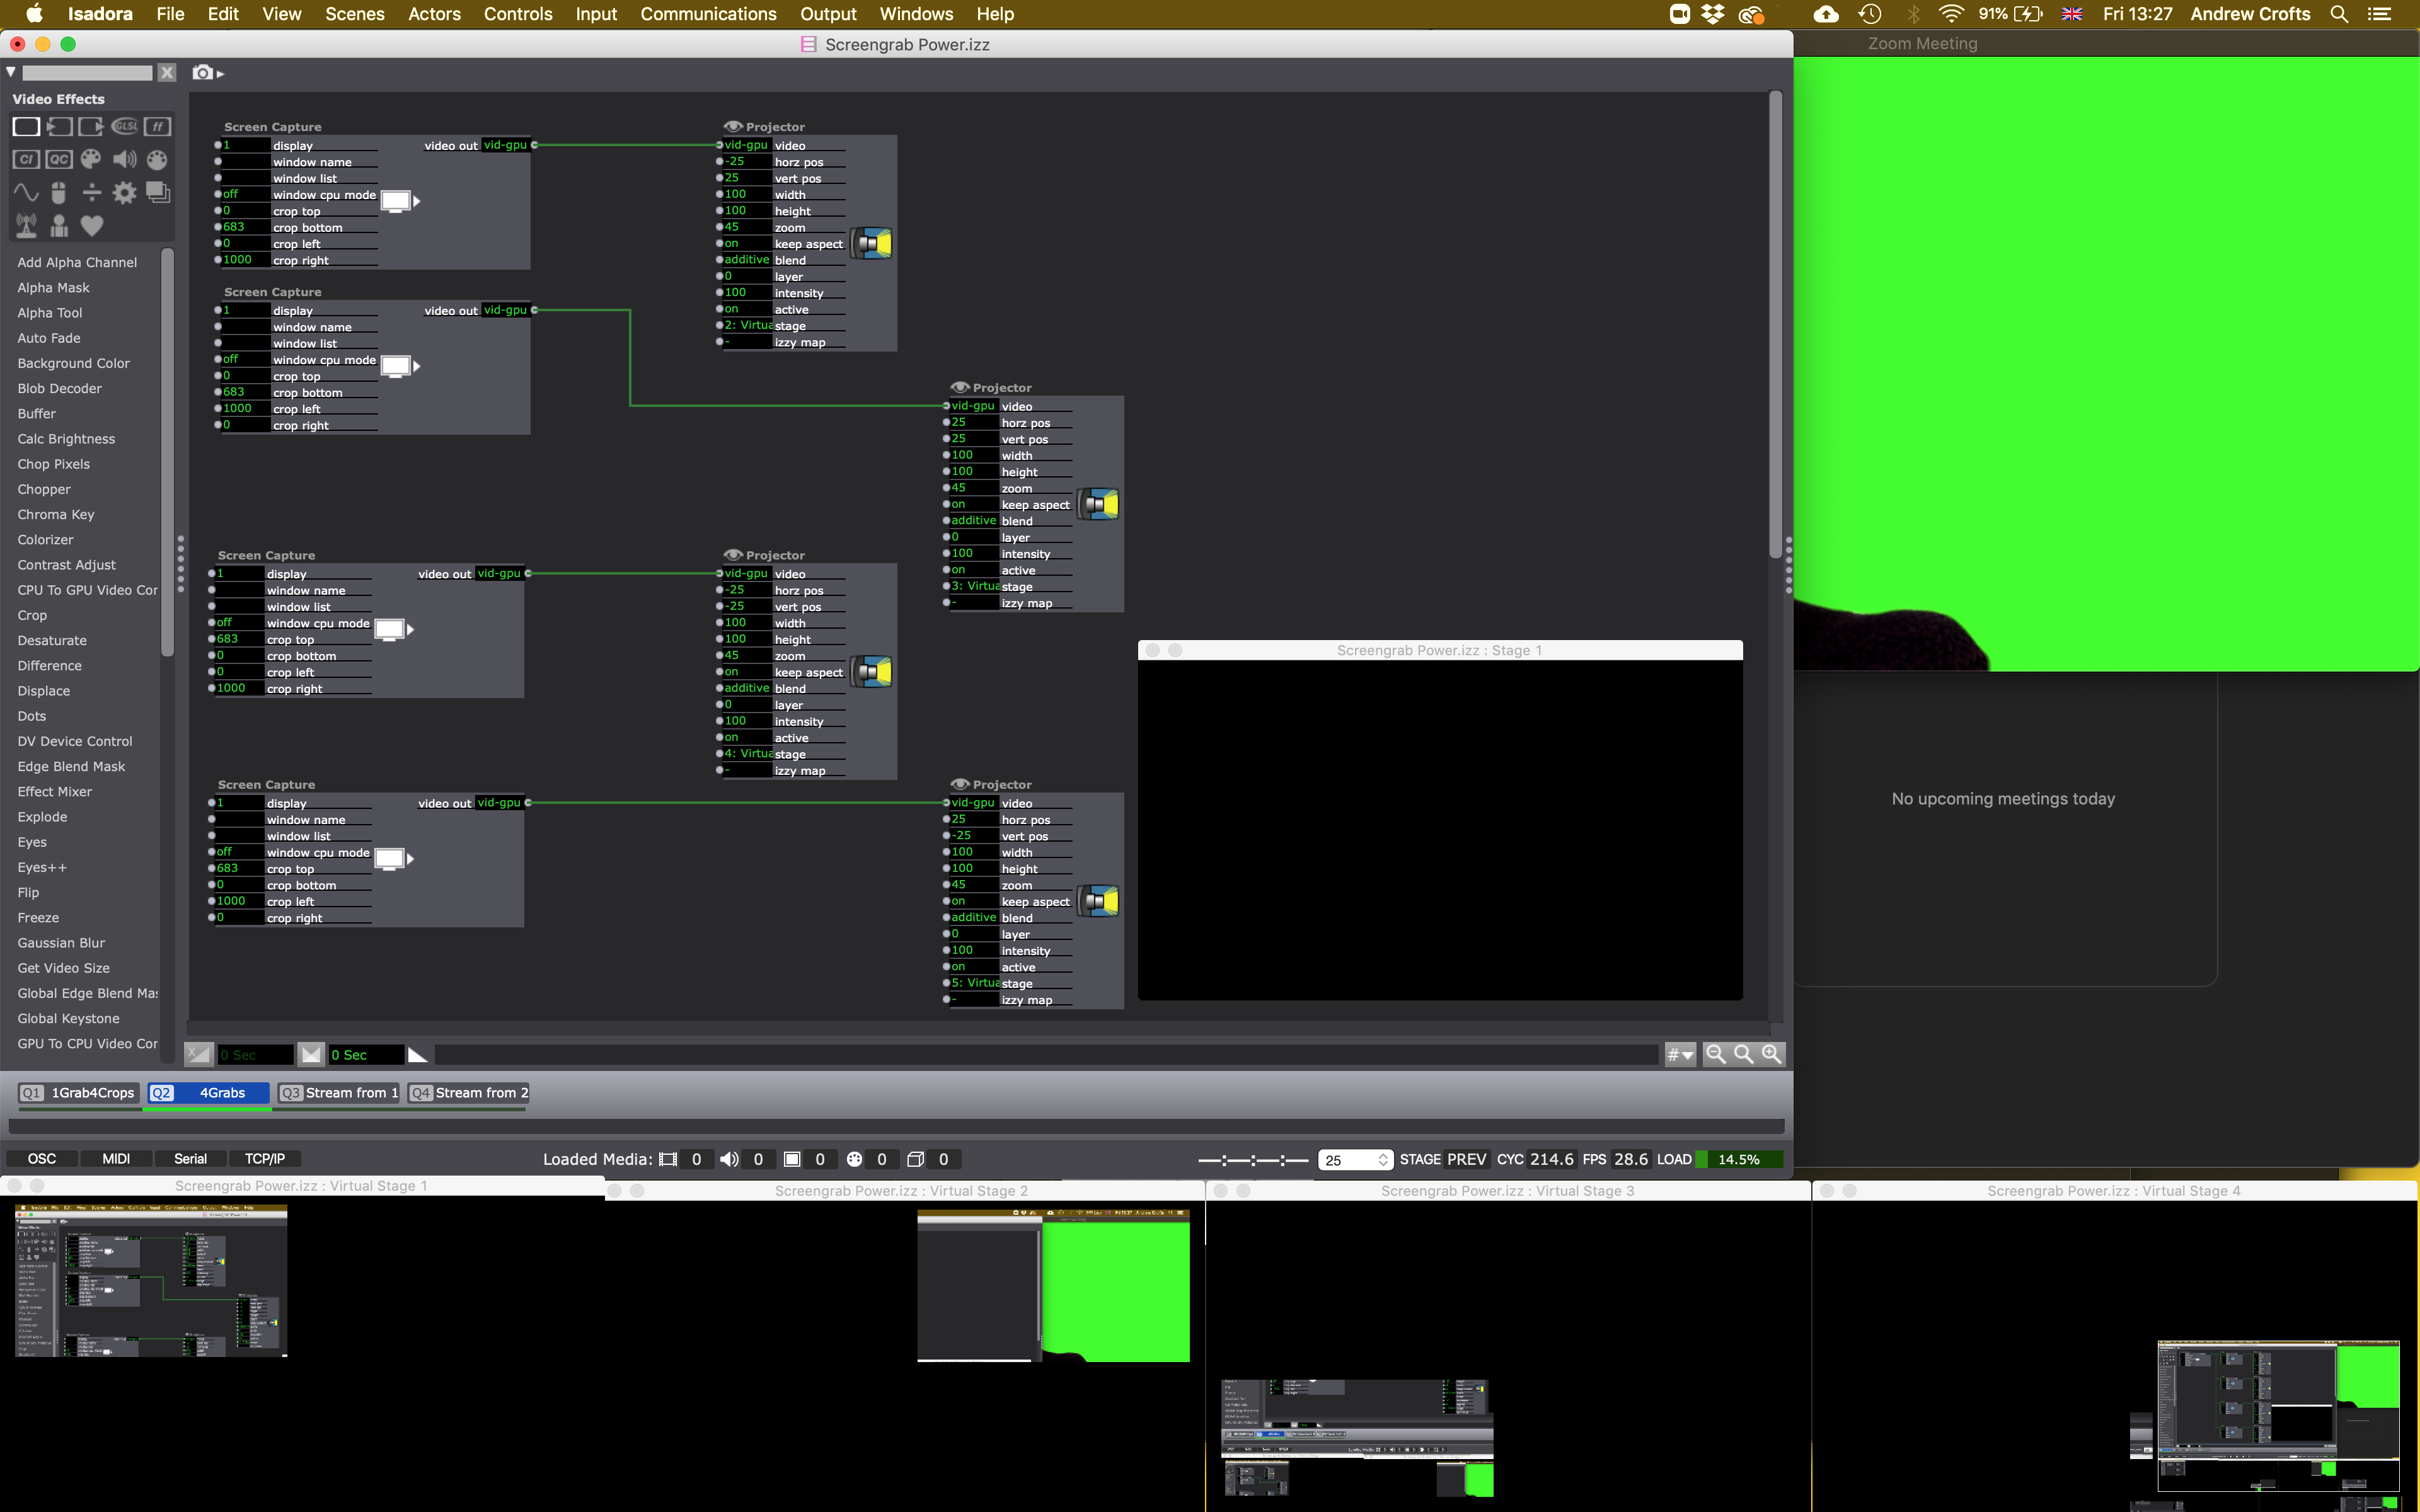The image size is (2420, 1512).
Task: Click the heart favorites actors category icon
Action: point(92,226)
